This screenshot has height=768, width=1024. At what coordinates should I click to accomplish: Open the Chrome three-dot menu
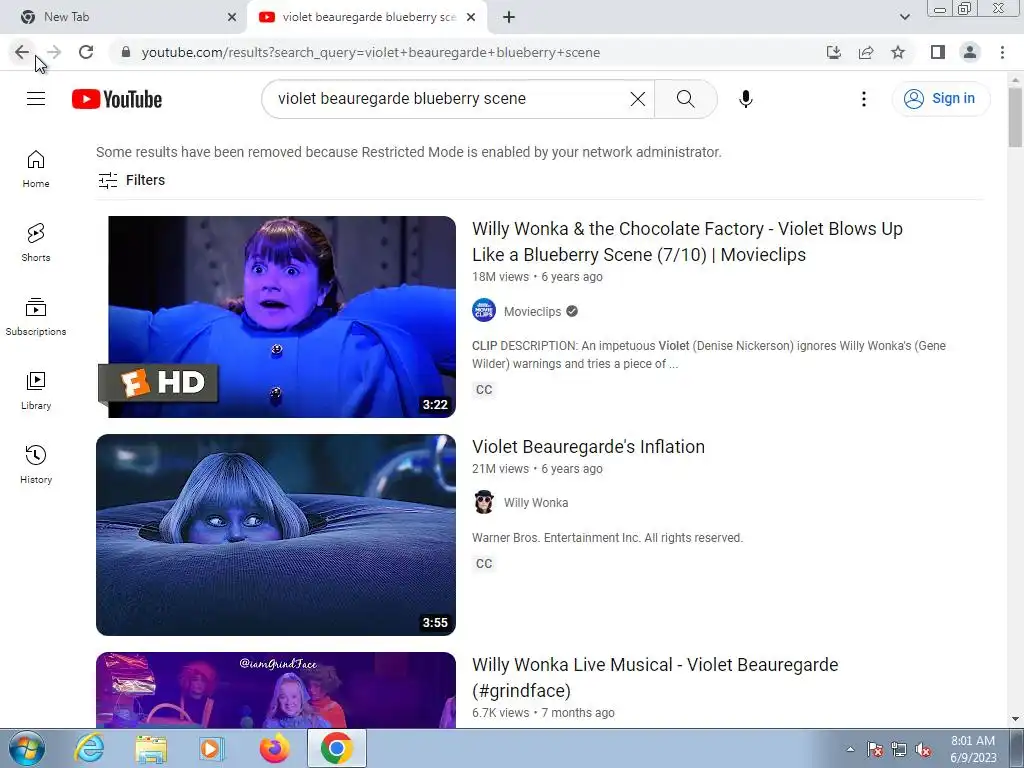click(1002, 52)
